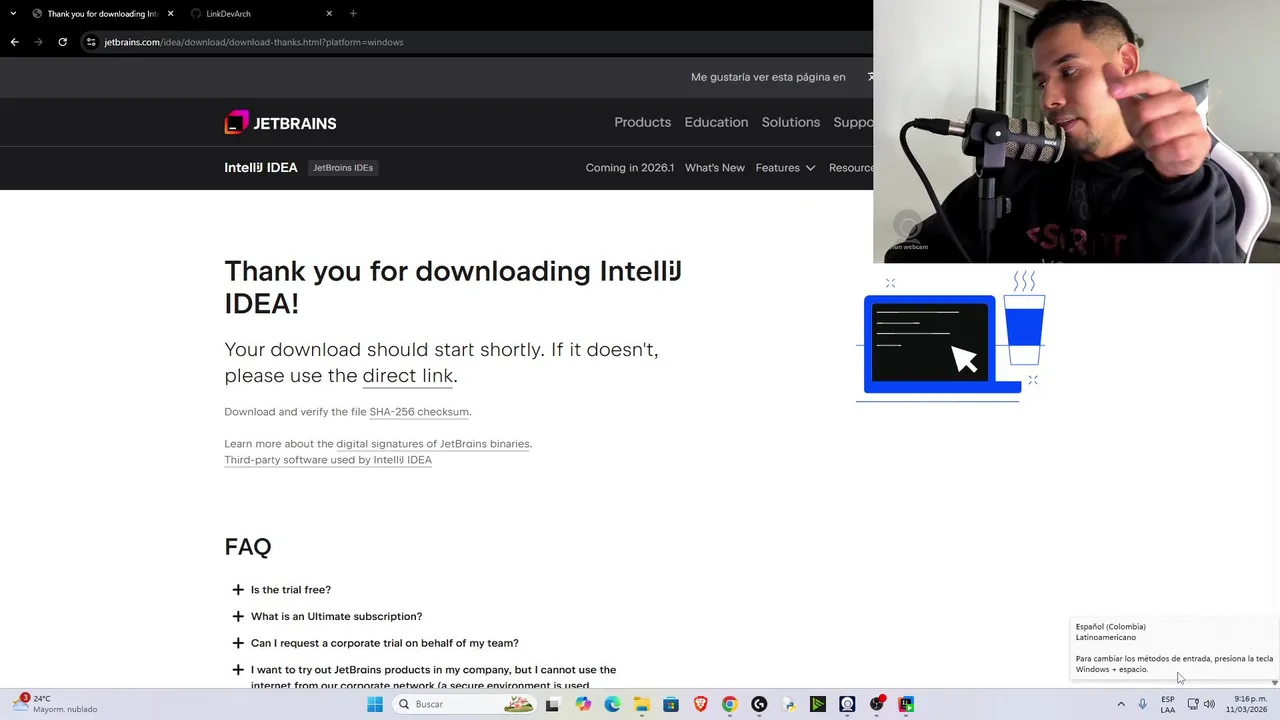
Task: Open Brave browser from the taskbar
Action: point(700,704)
